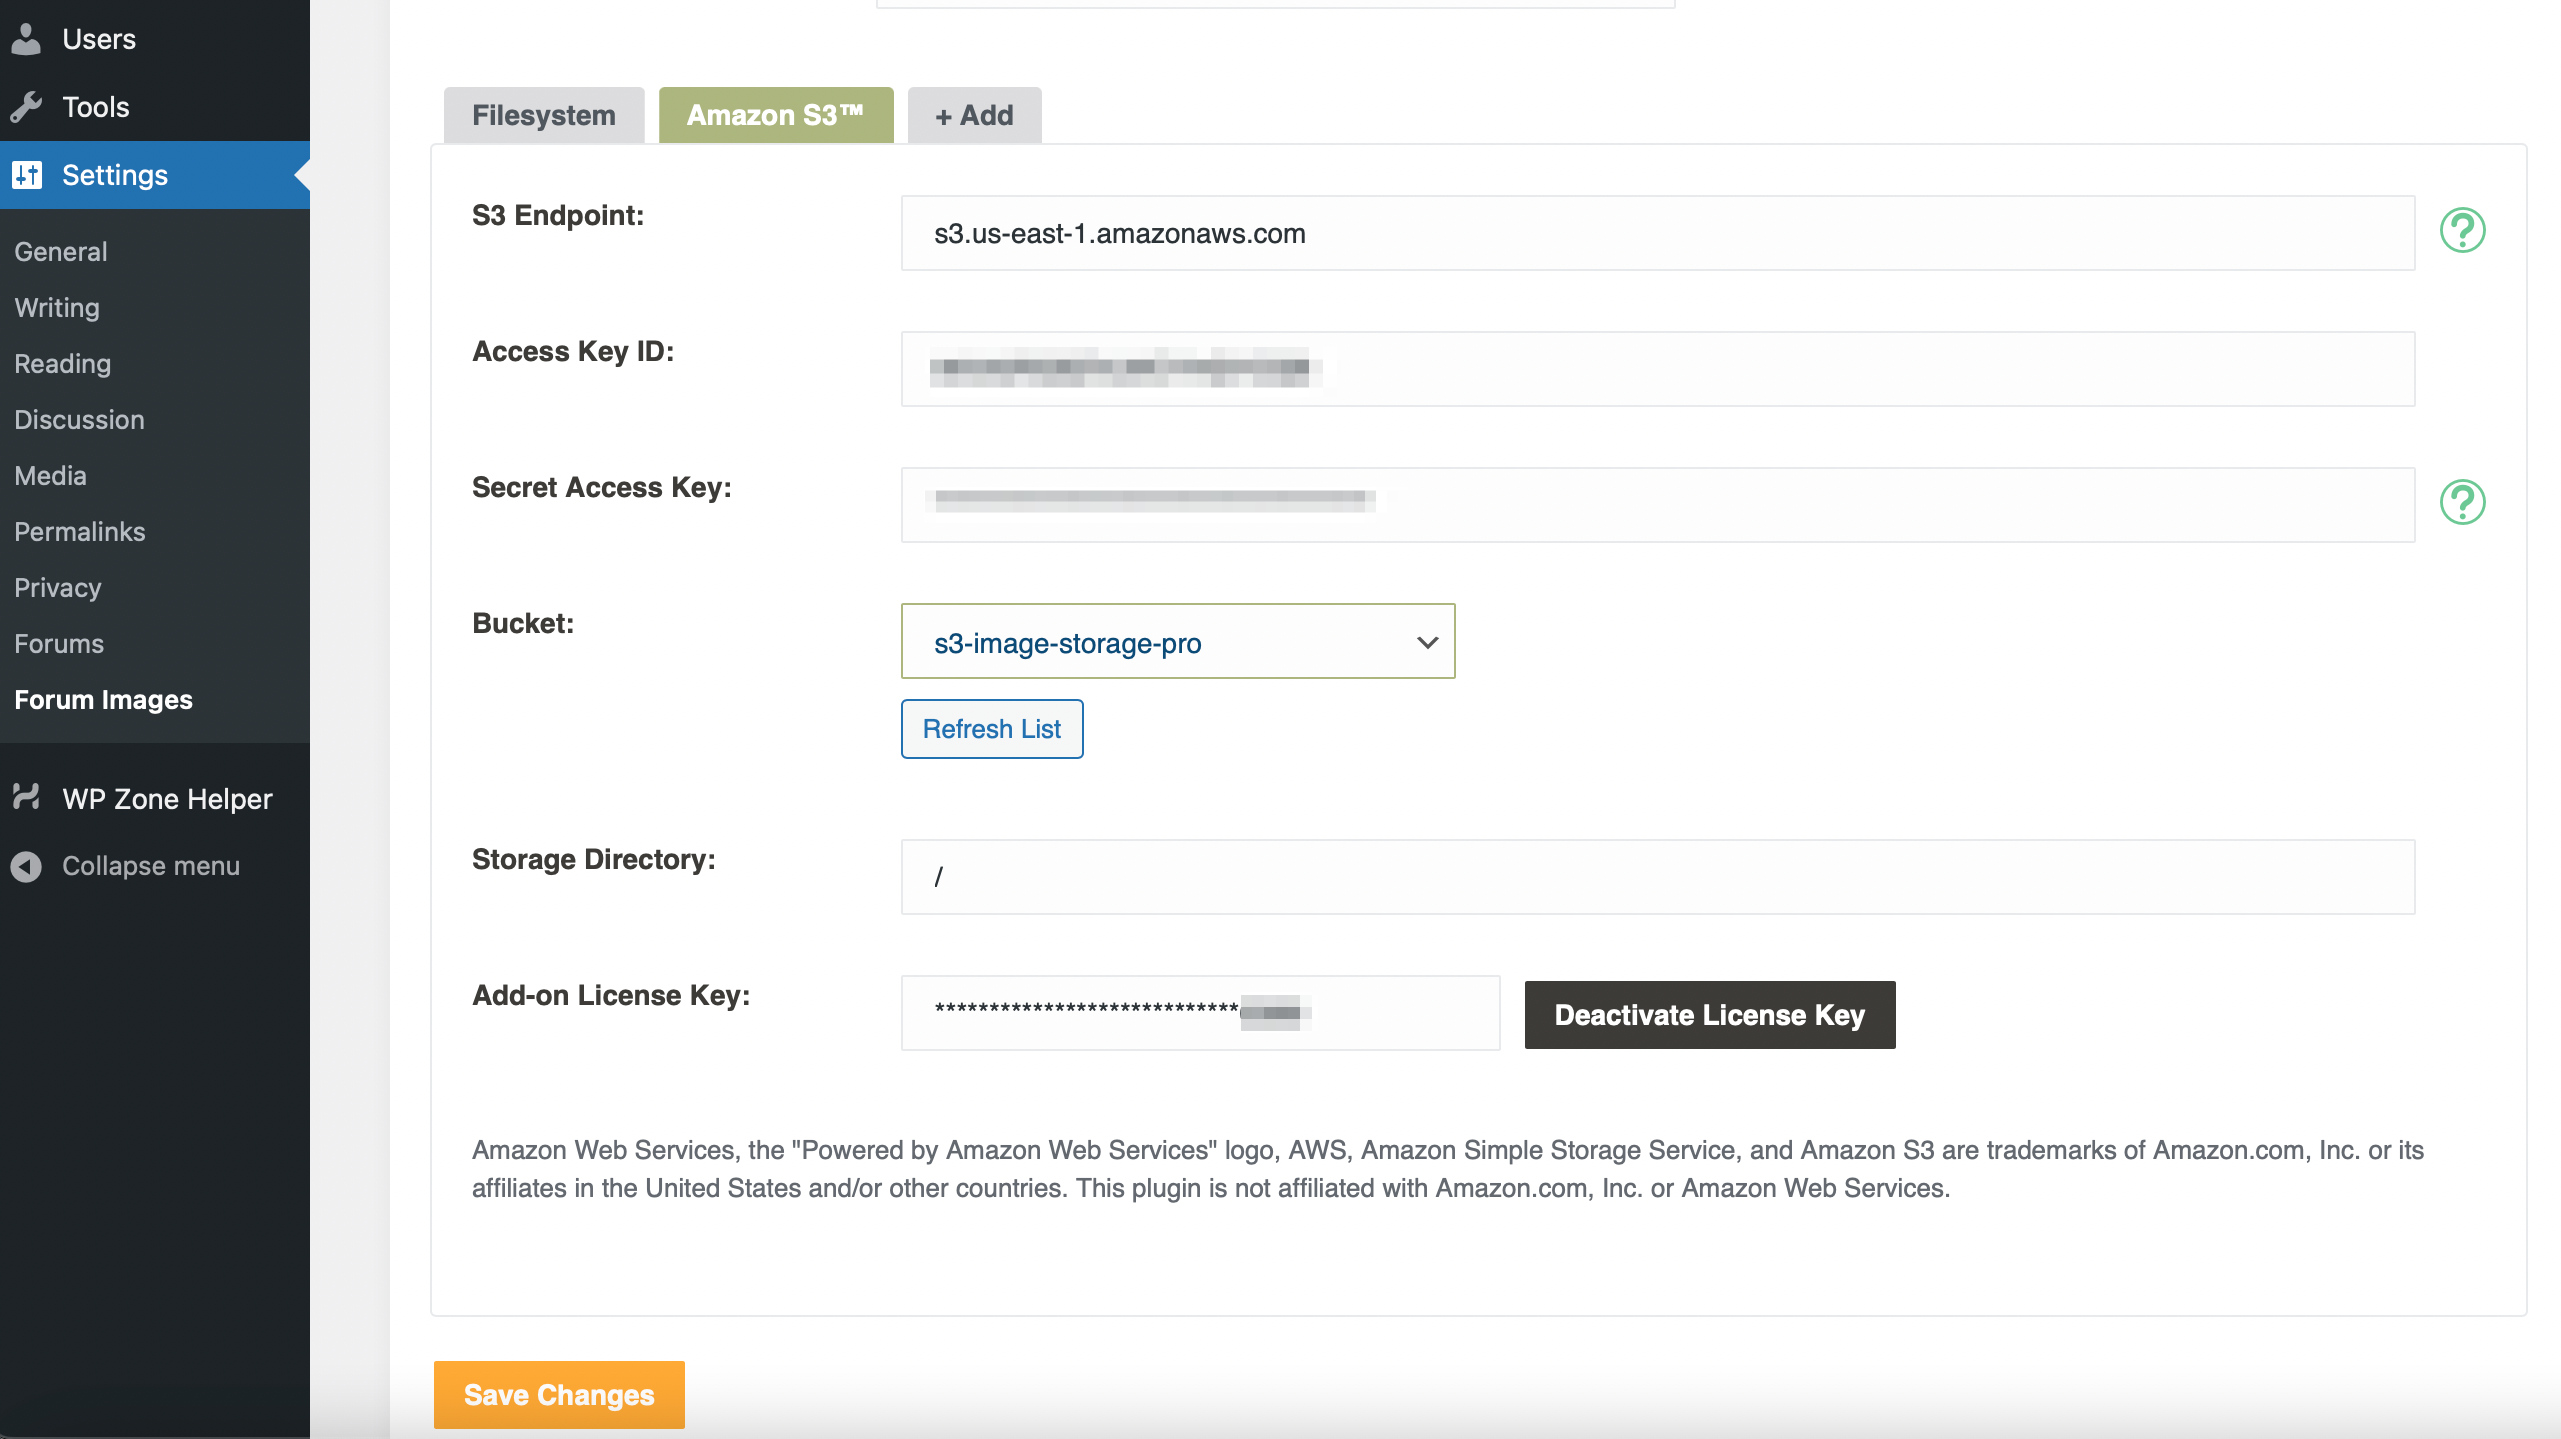2561x1439 pixels.
Task: Click into the Add-on License Key field
Action: 1200,1013
